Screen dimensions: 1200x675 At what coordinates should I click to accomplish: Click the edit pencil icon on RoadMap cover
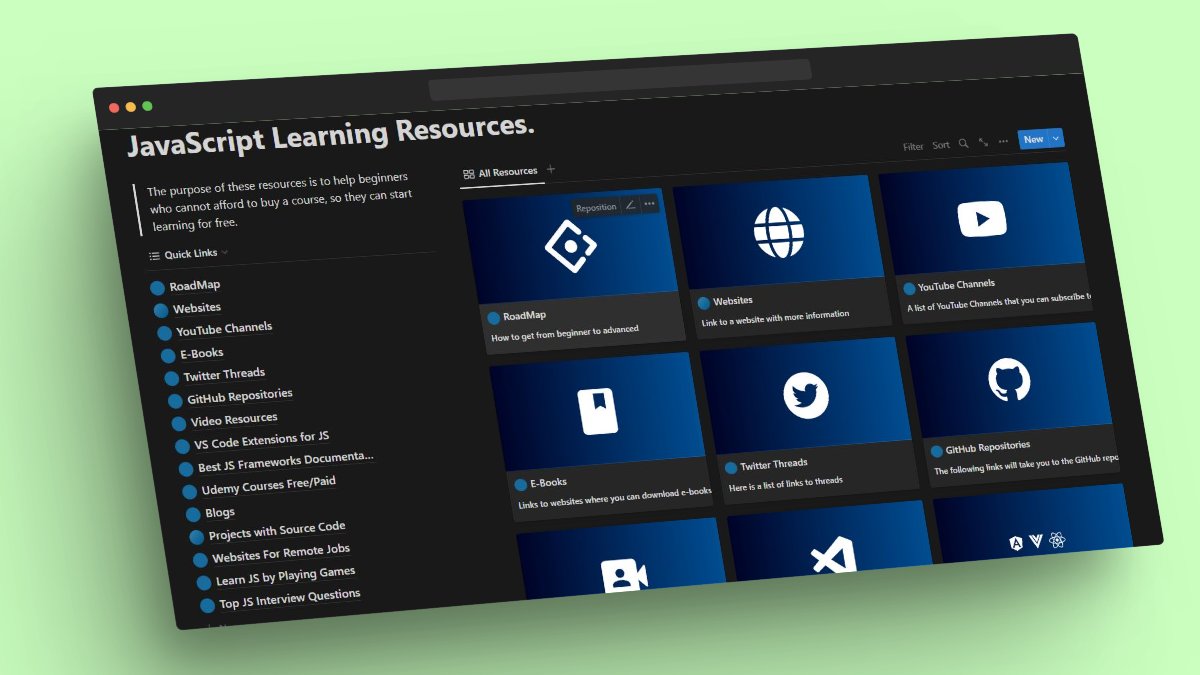(x=630, y=204)
